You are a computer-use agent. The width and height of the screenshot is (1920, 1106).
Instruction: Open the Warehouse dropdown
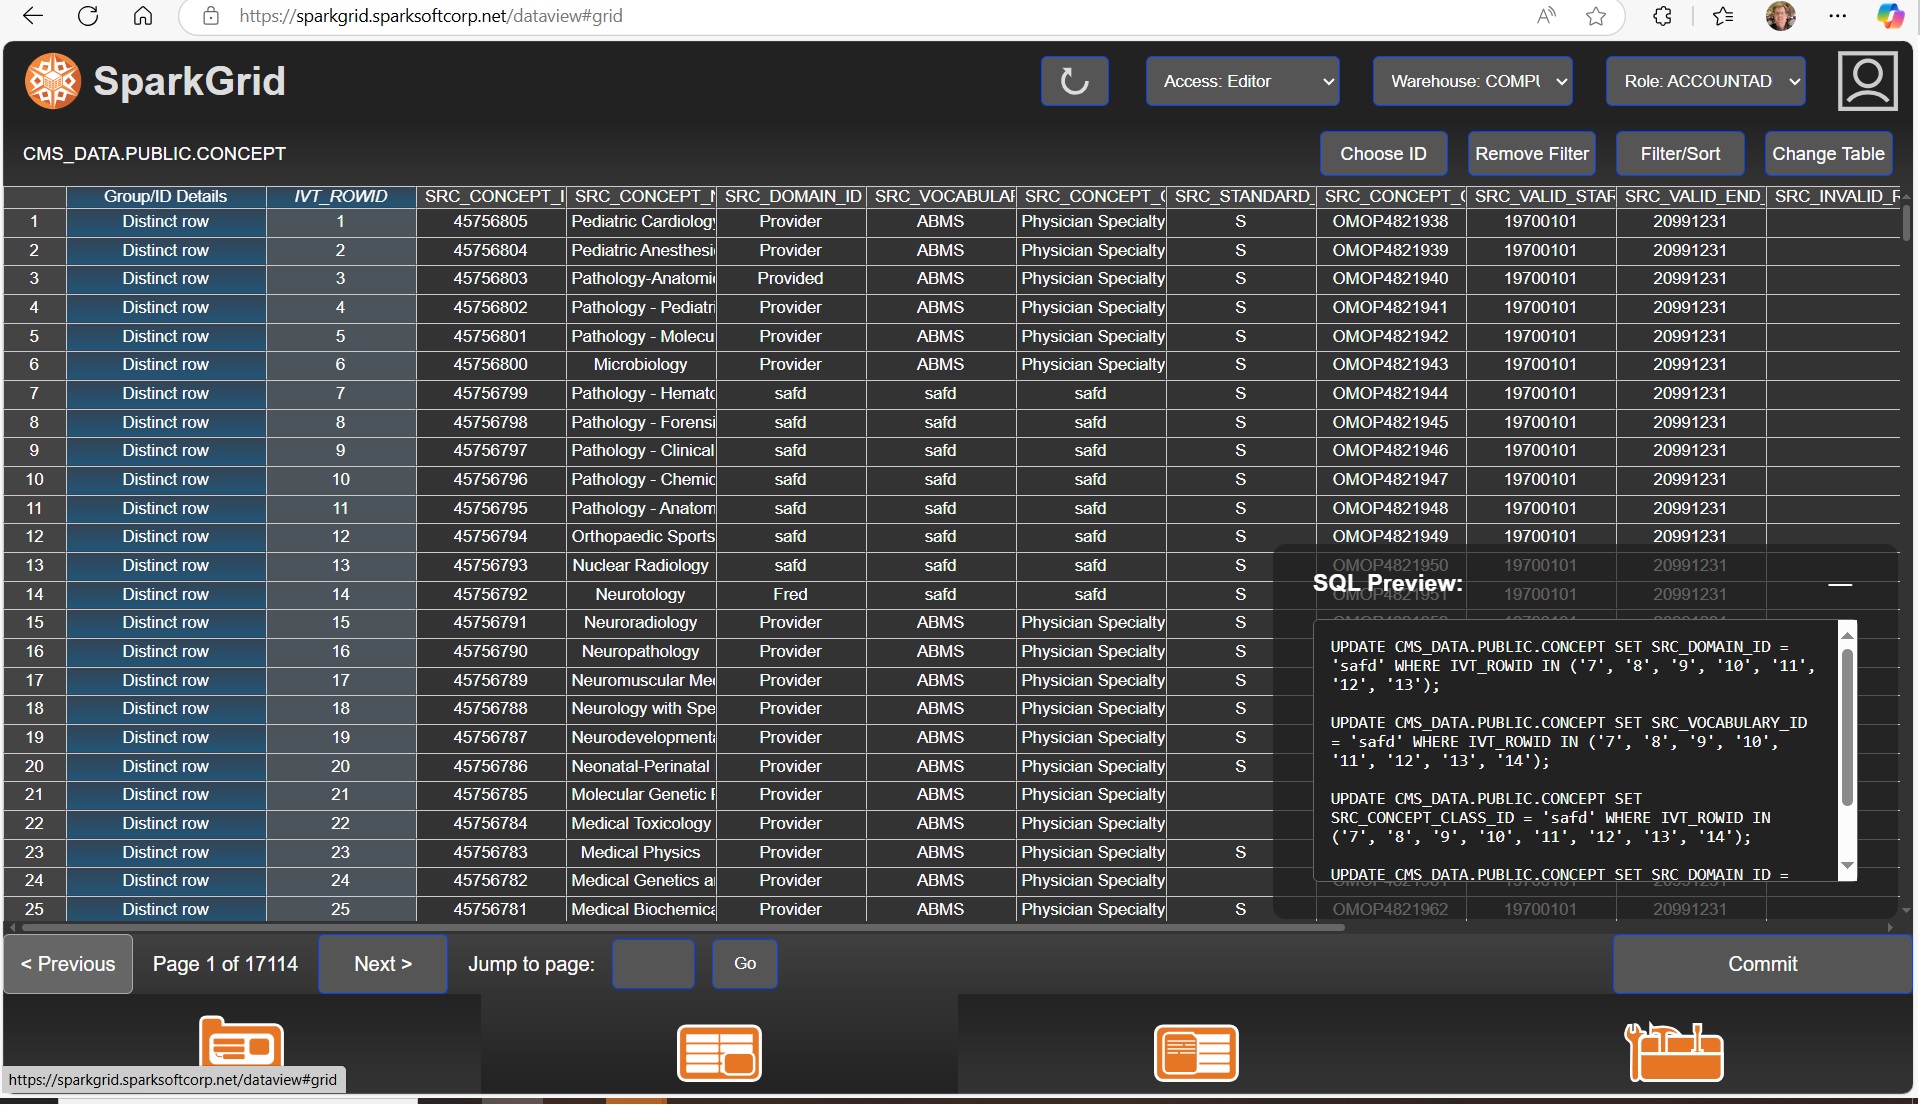pyautogui.click(x=1472, y=81)
